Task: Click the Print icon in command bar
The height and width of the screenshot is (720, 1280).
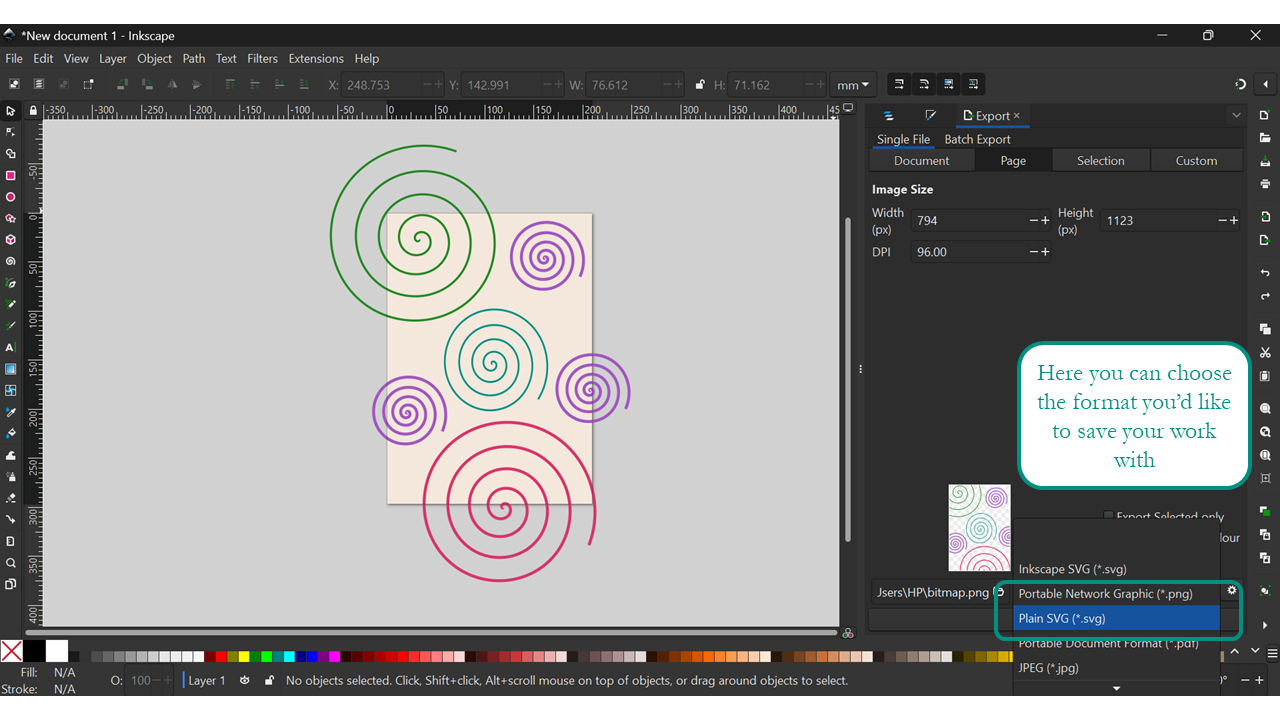Action: [1265, 184]
